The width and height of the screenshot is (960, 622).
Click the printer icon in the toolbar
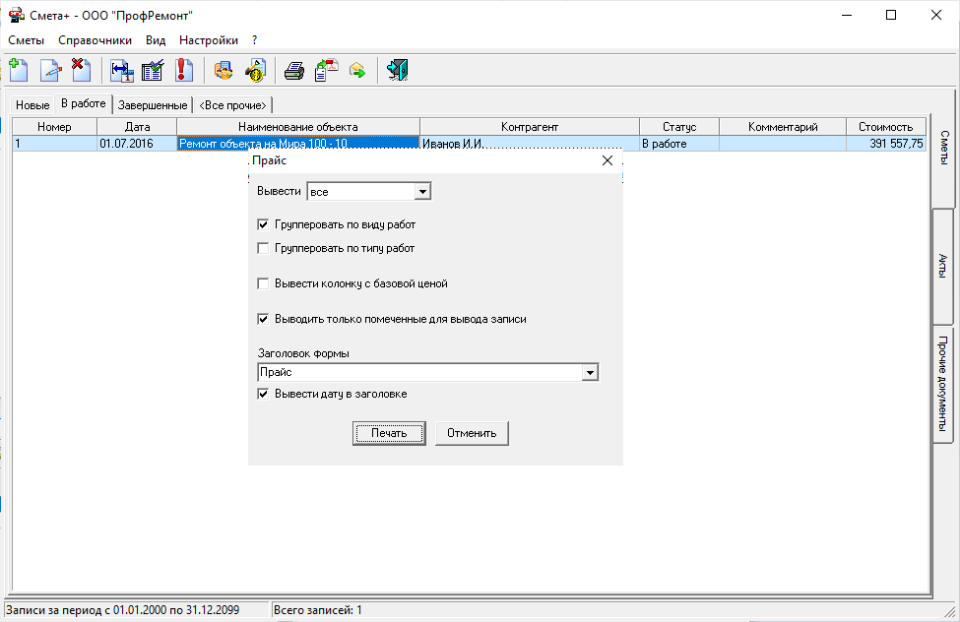pos(294,70)
